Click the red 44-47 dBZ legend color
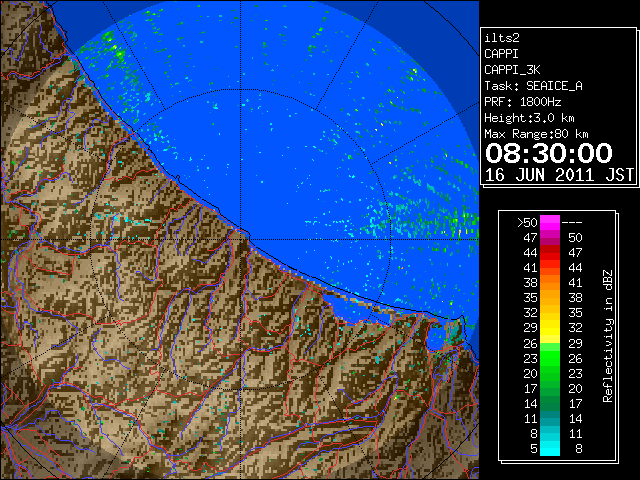This screenshot has height=480, width=640. (x=550, y=253)
